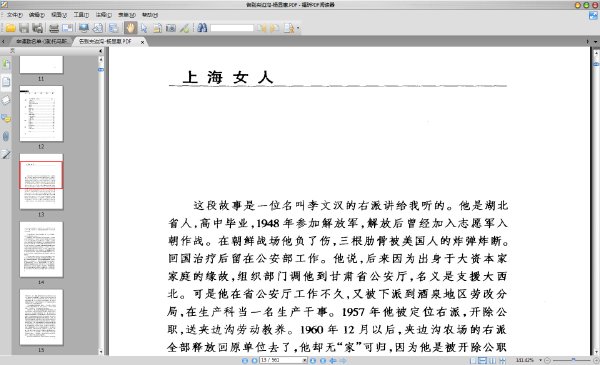Open the zoom percentage dropdown
This screenshot has height=365, width=600.
(x=541, y=360)
